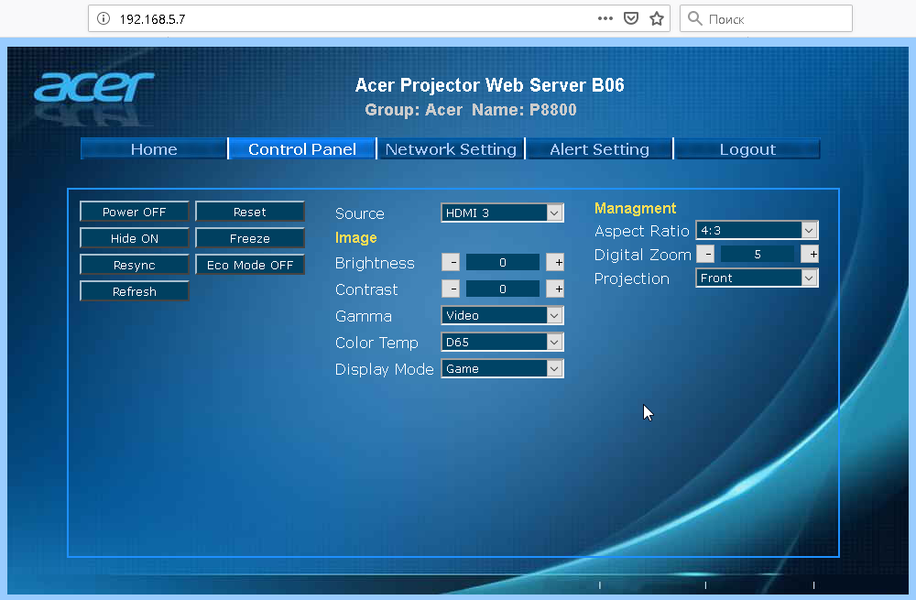Click the site info icon in address bar
The image size is (916, 600).
tap(103, 19)
